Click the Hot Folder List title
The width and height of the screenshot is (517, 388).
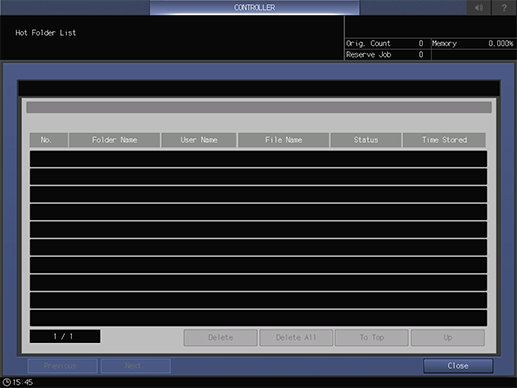[46, 33]
